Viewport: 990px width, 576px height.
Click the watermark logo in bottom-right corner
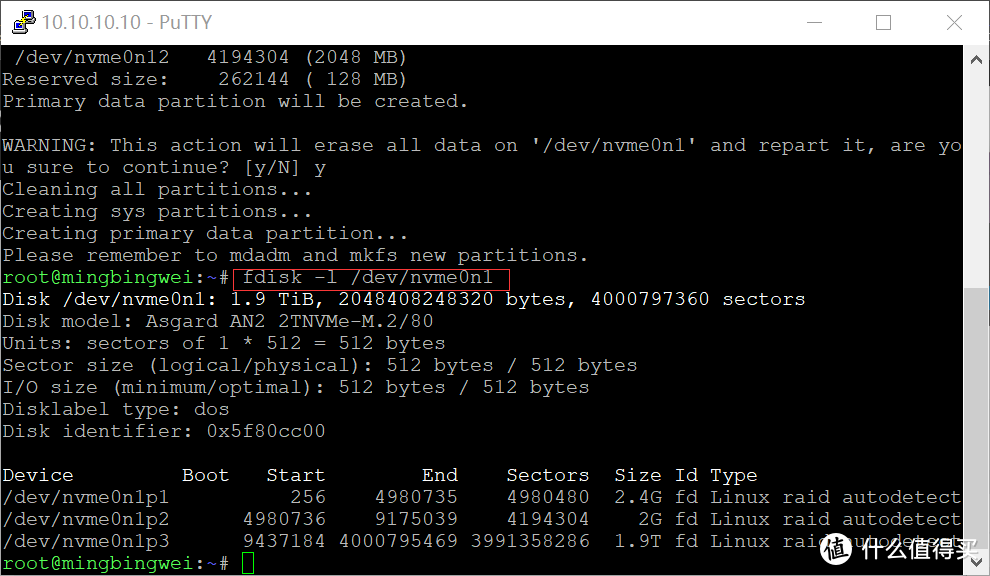900,546
